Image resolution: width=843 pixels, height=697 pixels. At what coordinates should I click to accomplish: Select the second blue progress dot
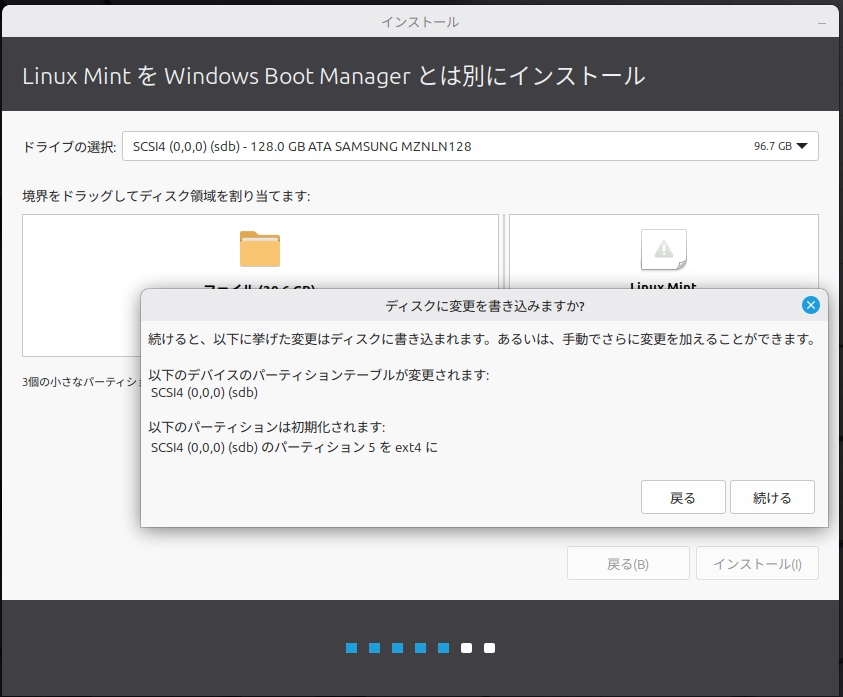(375, 648)
